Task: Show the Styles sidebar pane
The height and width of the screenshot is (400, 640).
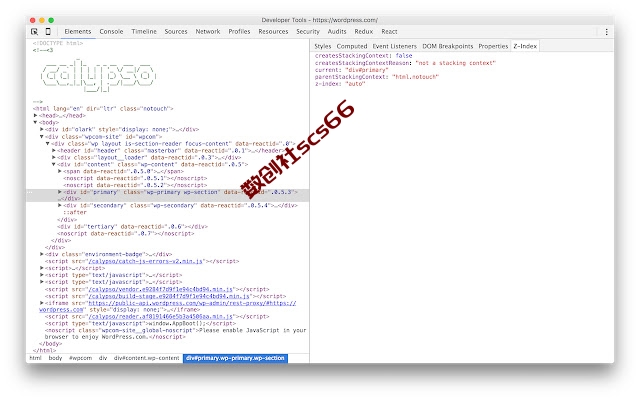Action: click(322, 46)
